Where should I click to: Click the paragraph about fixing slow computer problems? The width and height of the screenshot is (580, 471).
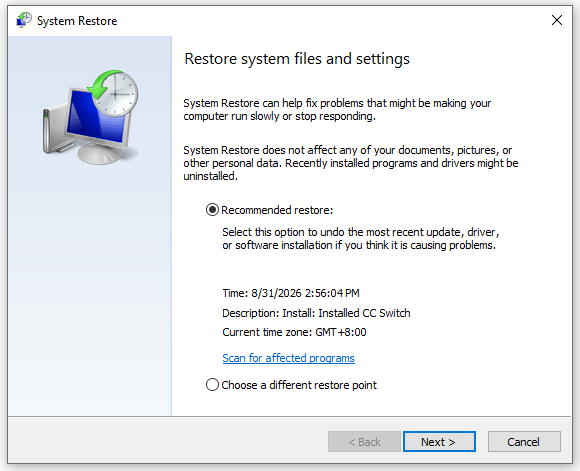pyautogui.click(x=337, y=110)
